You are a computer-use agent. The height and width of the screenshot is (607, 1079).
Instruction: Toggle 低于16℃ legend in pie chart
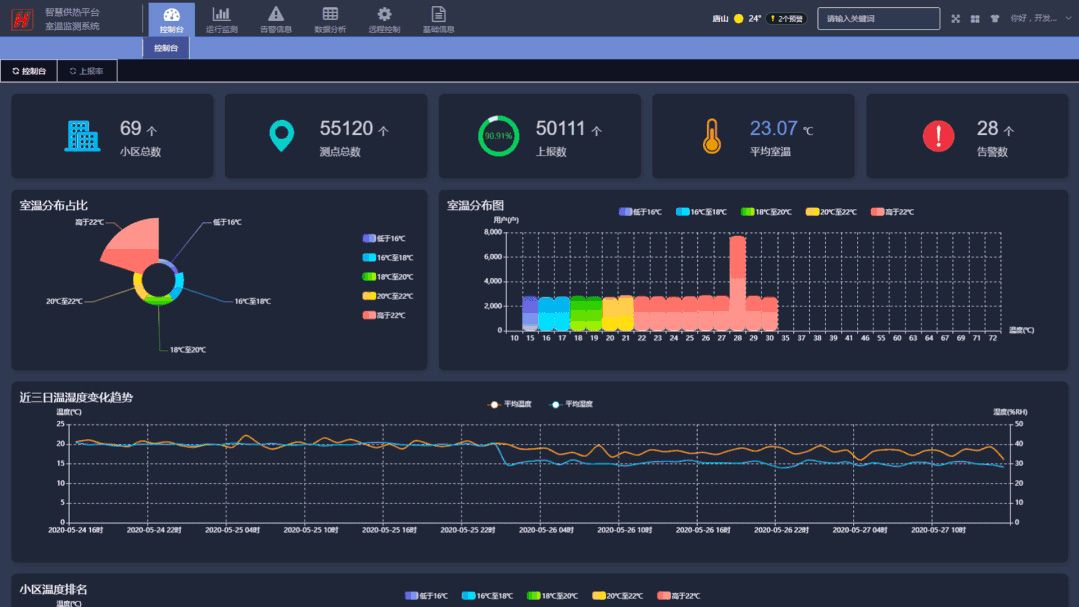(384, 238)
